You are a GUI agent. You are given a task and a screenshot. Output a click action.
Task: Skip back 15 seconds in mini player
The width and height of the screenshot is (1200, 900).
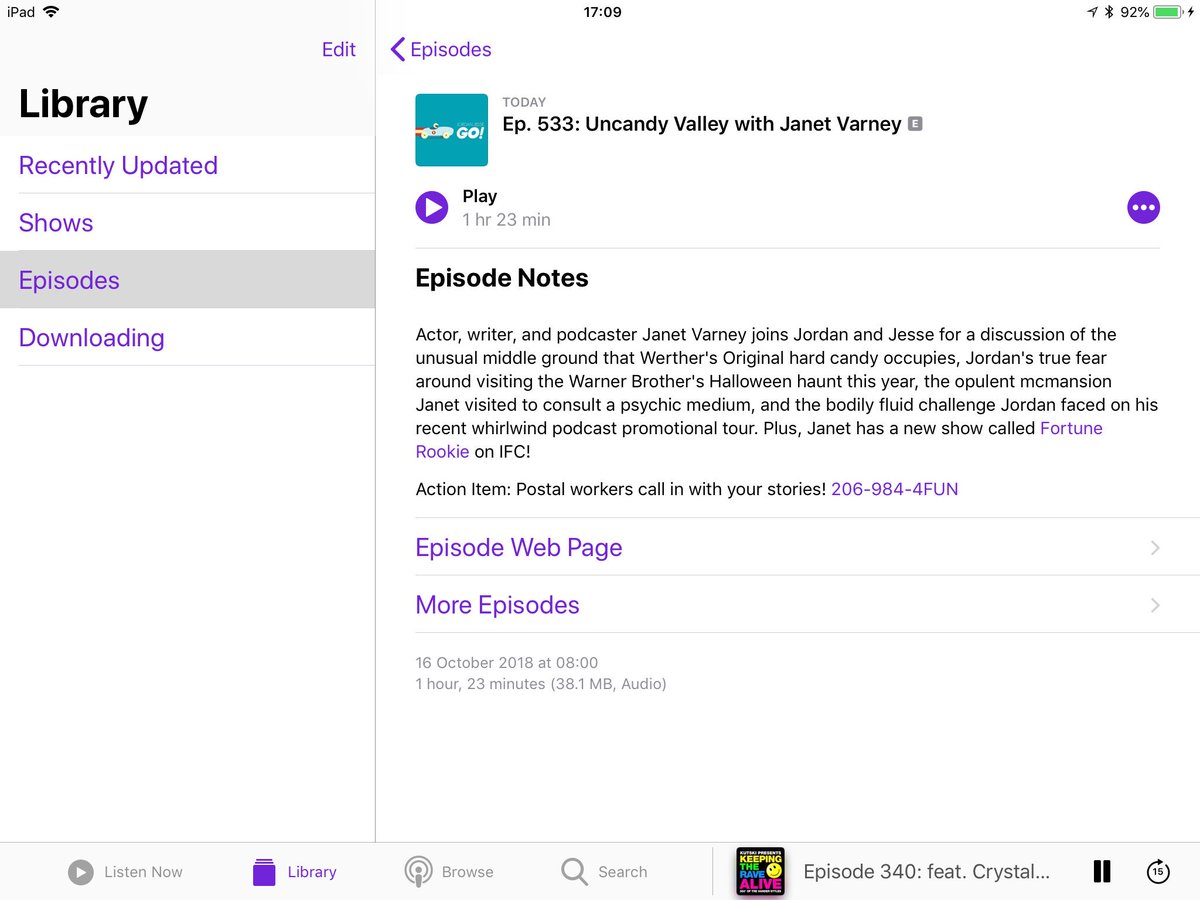click(1158, 872)
